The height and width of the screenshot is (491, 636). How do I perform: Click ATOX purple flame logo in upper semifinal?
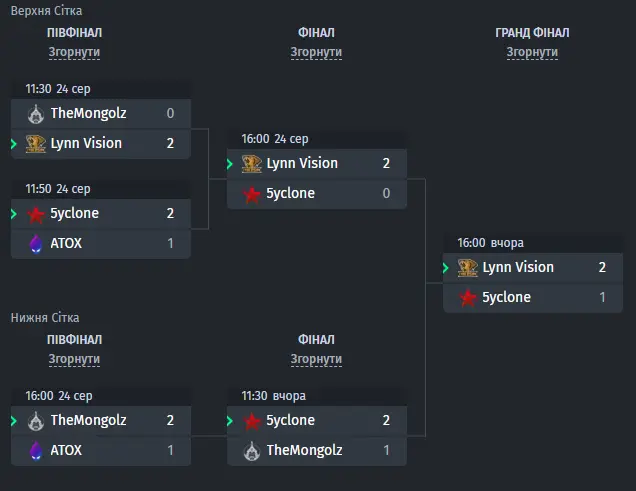(36, 244)
